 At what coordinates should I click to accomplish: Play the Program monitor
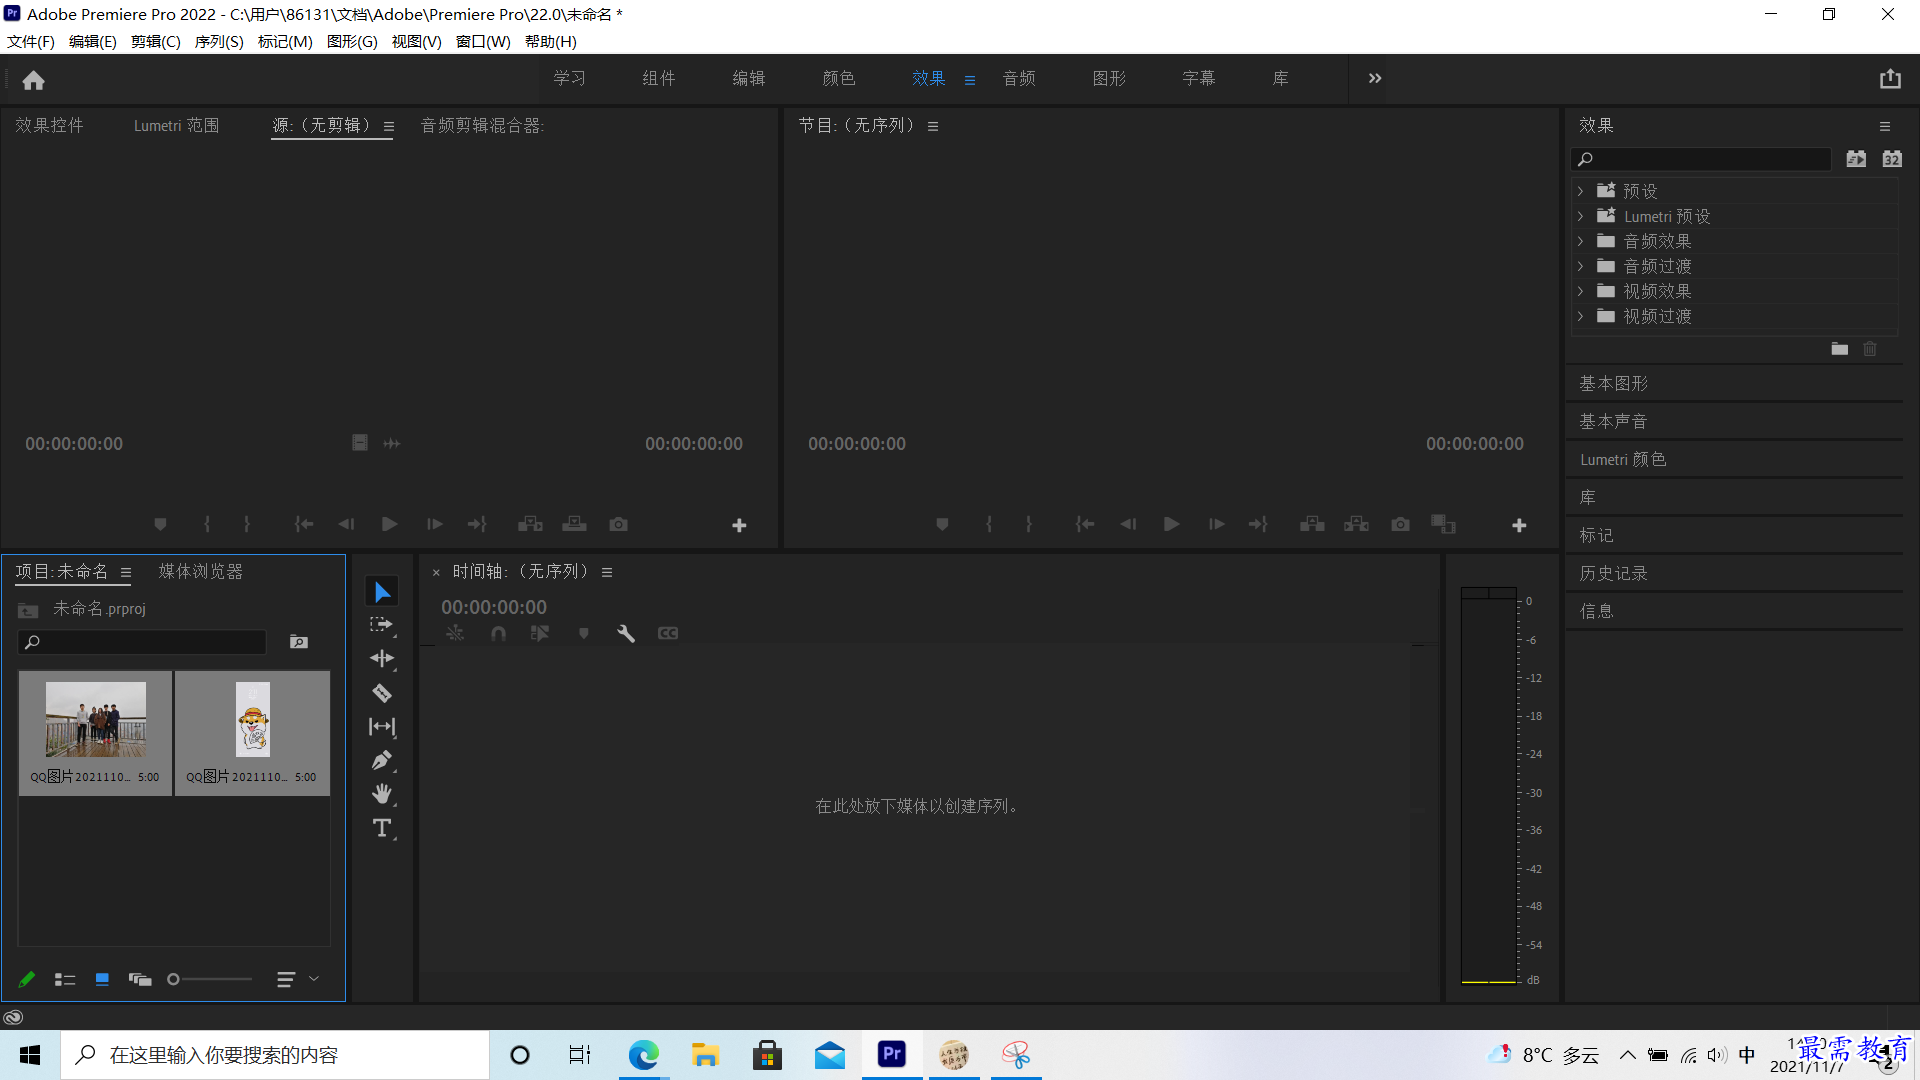tap(1171, 524)
